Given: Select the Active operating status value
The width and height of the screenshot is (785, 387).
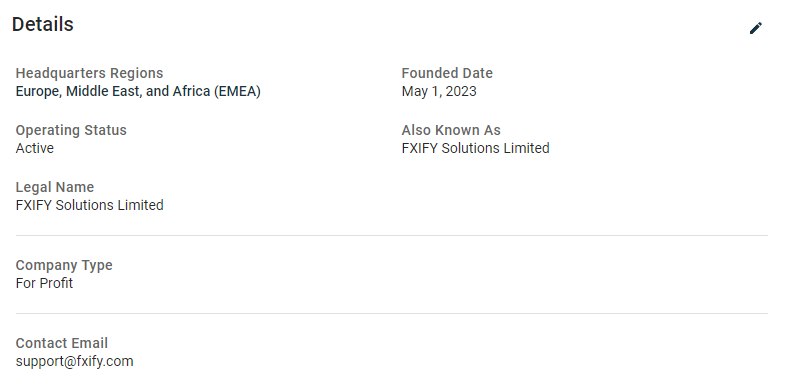Looking at the screenshot, I should (35, 148).
